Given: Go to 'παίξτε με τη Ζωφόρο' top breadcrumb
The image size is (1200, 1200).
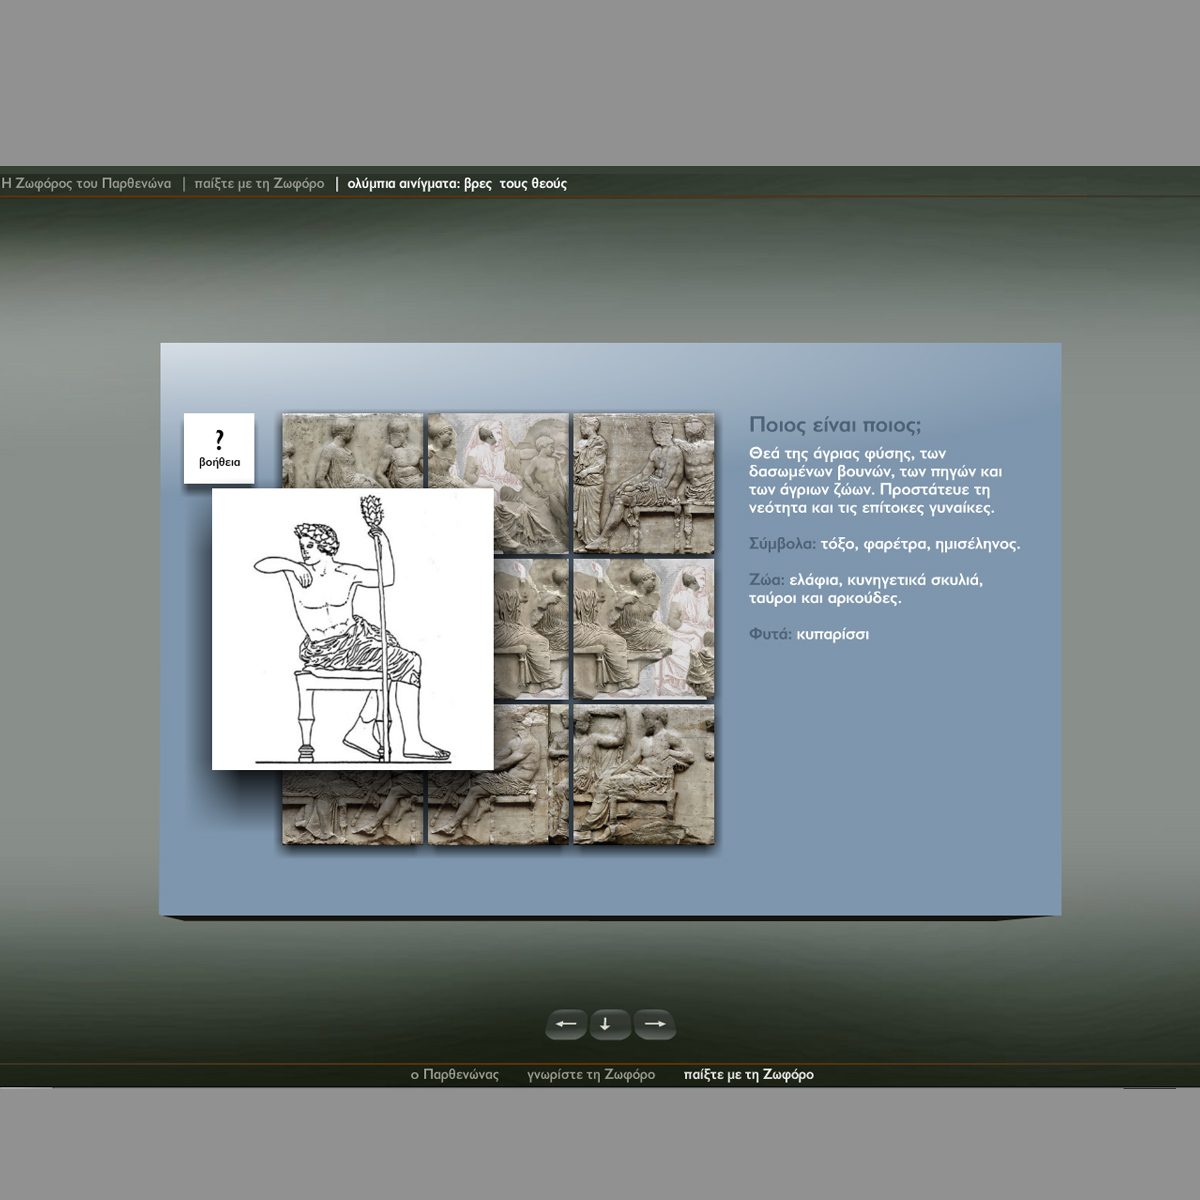Looking at the screenshot, I should pos(259,183).
